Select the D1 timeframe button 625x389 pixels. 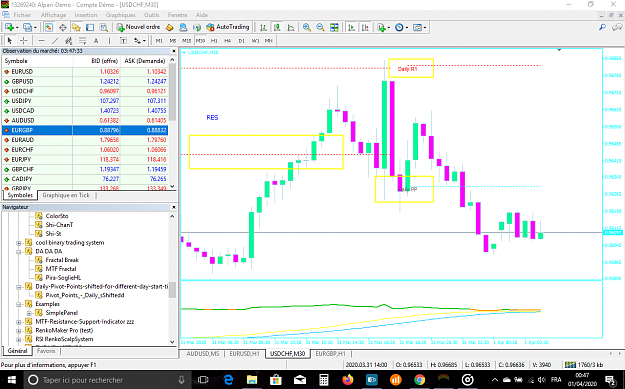click(242, 41)
